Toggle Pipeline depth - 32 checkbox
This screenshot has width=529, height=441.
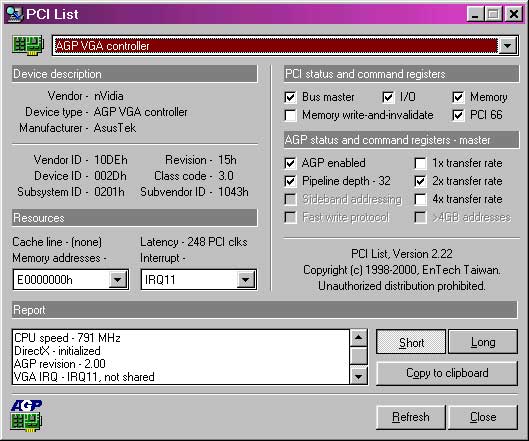290,181
